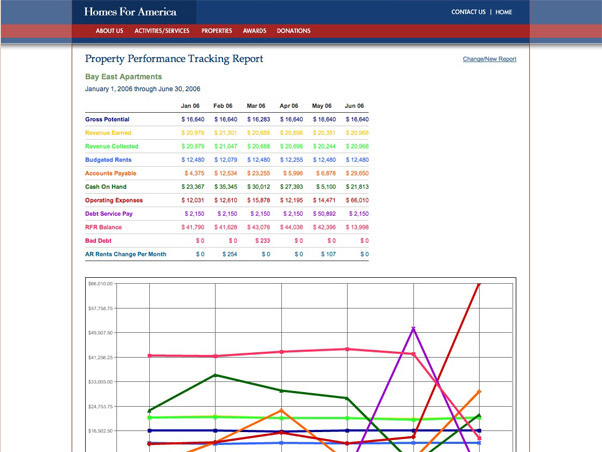Click the Jan 06 column header

(190, 106)
